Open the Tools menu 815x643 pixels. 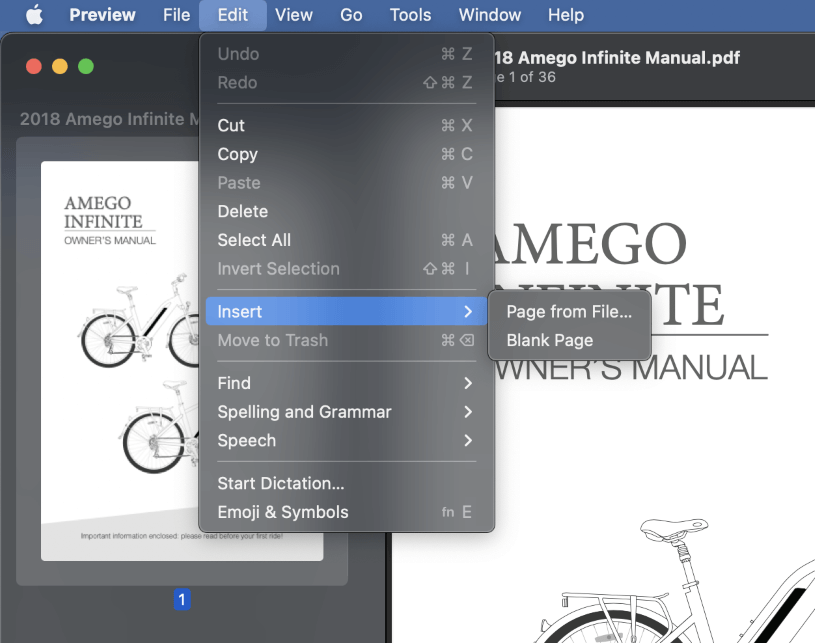pyautogui.click(x=410, y=15)
